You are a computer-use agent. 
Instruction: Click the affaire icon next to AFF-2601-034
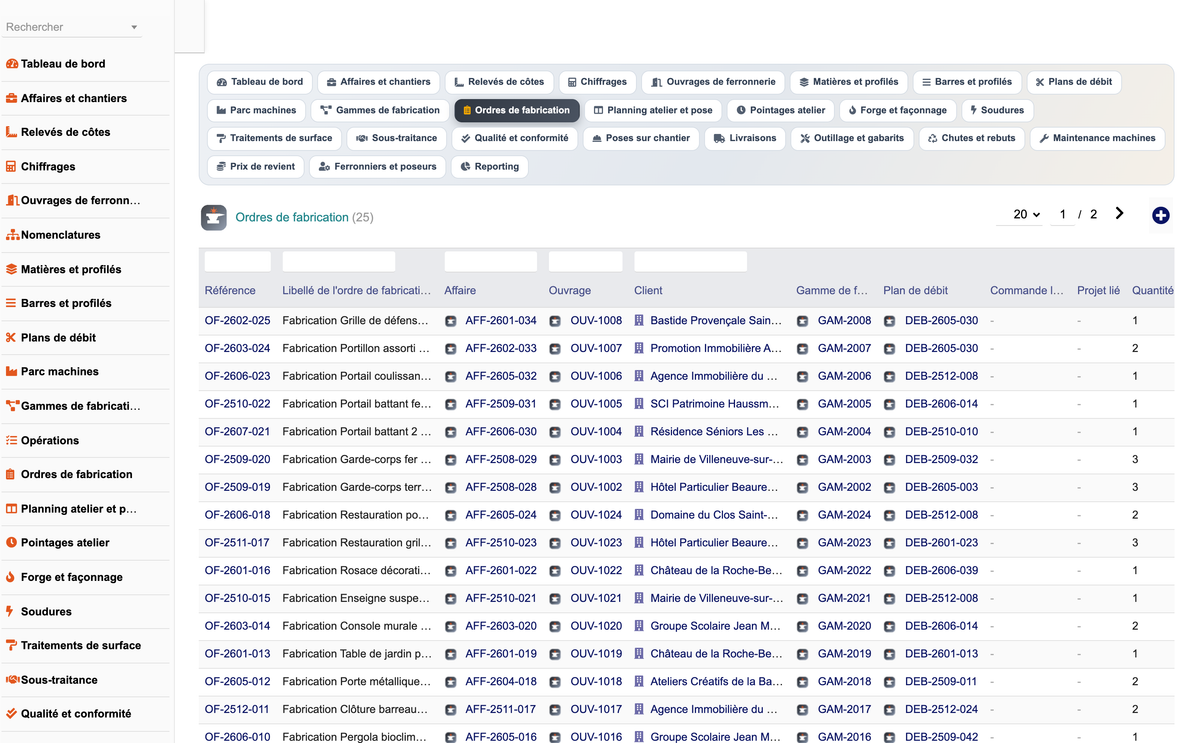pyautogui.click(x=451, y=321)
